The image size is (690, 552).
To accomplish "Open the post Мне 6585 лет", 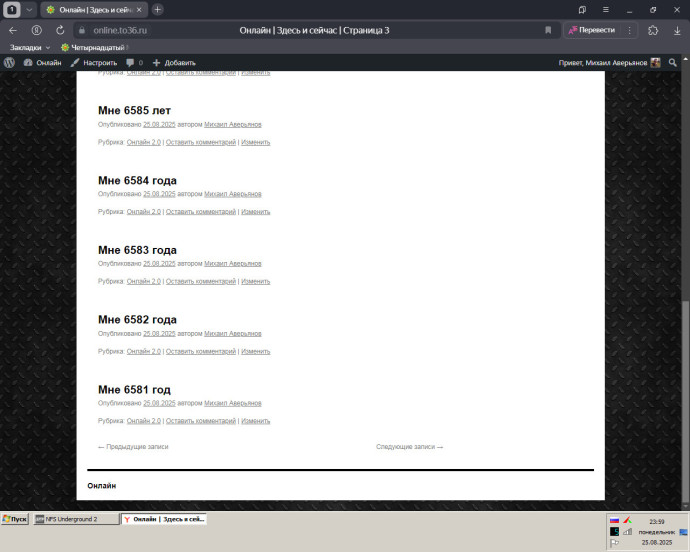I will [x=134, y=110].
